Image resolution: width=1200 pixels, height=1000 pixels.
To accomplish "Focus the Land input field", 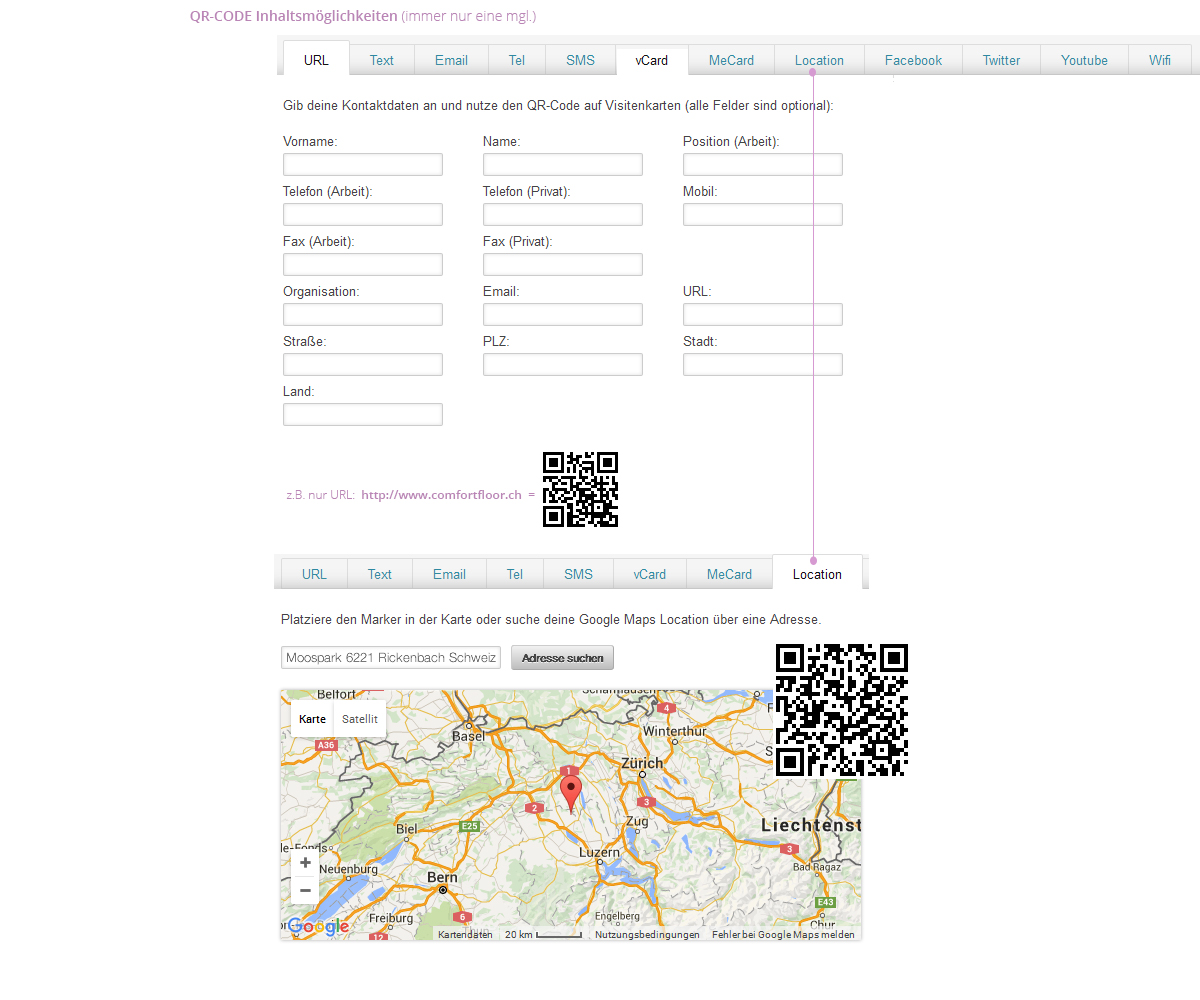I will tap(363, 414).
